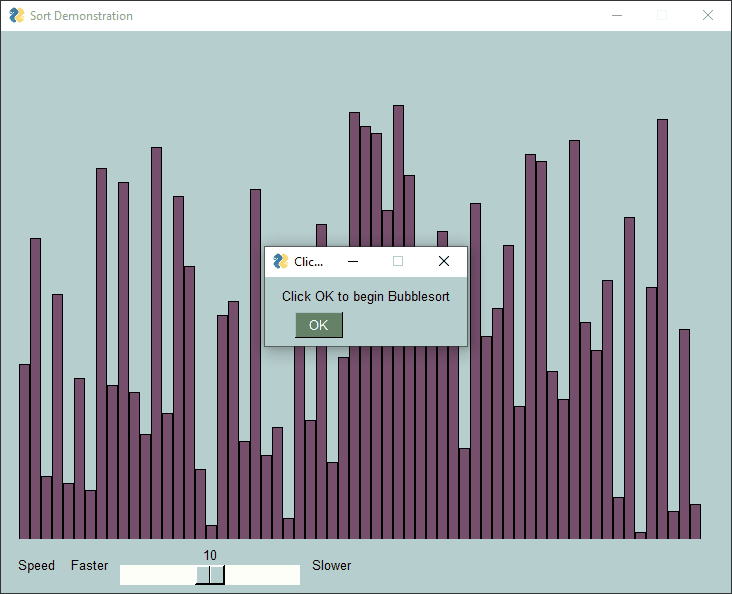Screen dimensions: 732x594
Task: Select the leftmost bar in the chart
Action: click(x=25, y=451)
